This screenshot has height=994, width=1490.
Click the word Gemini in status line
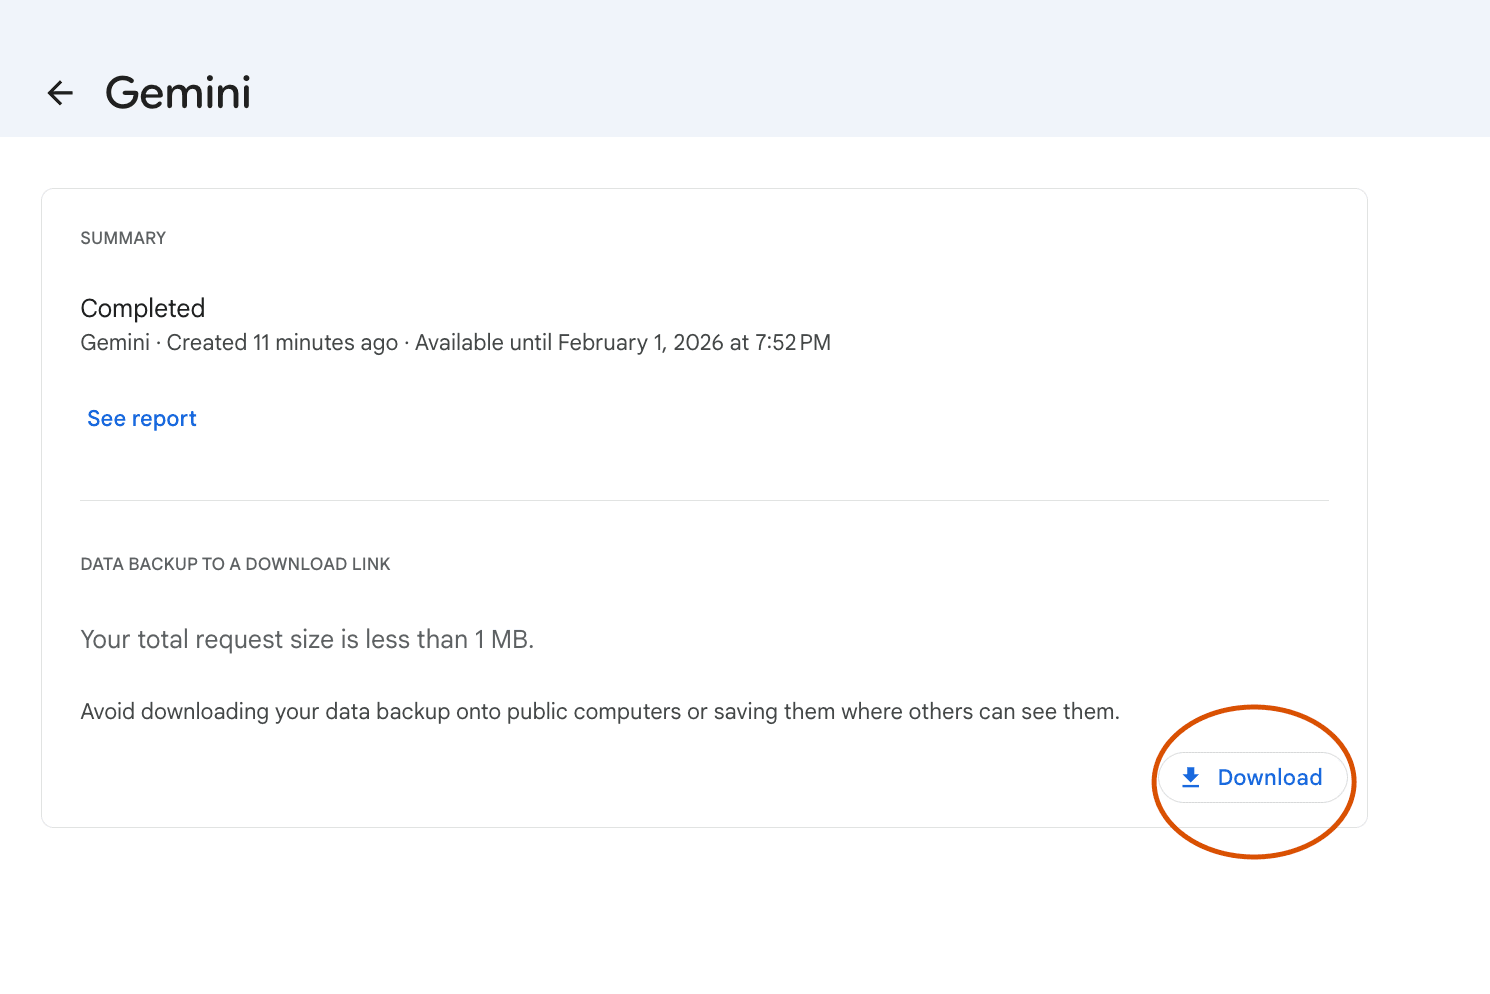tap(115, 343)
